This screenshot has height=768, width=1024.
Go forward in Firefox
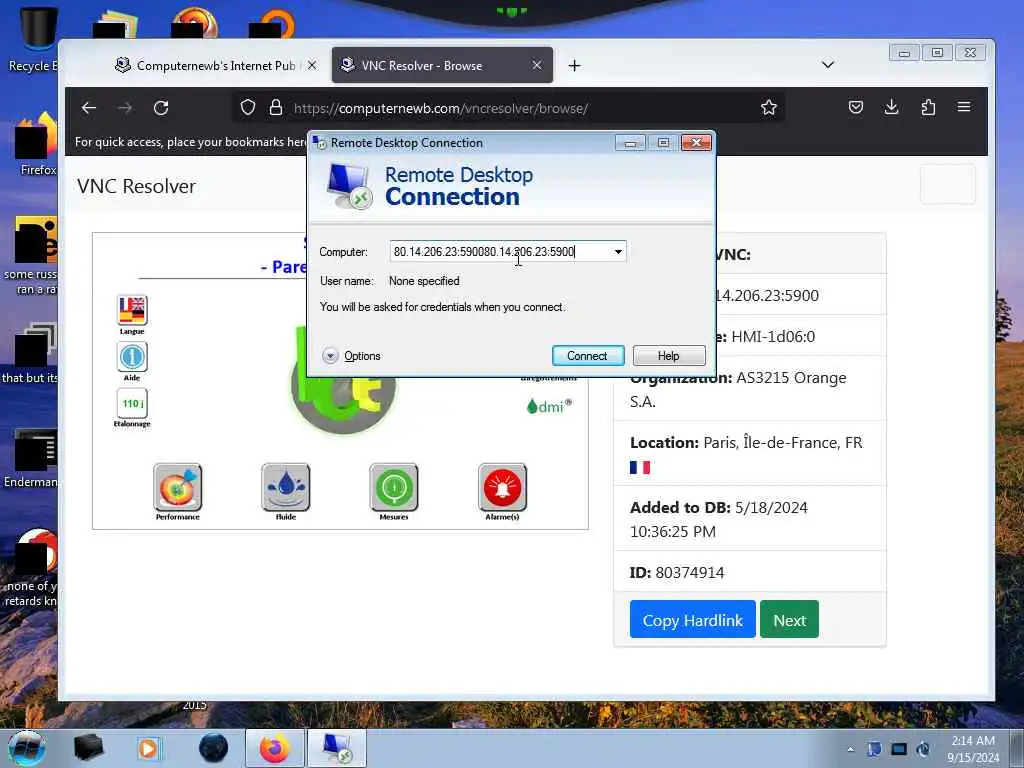tap(125, 108)
